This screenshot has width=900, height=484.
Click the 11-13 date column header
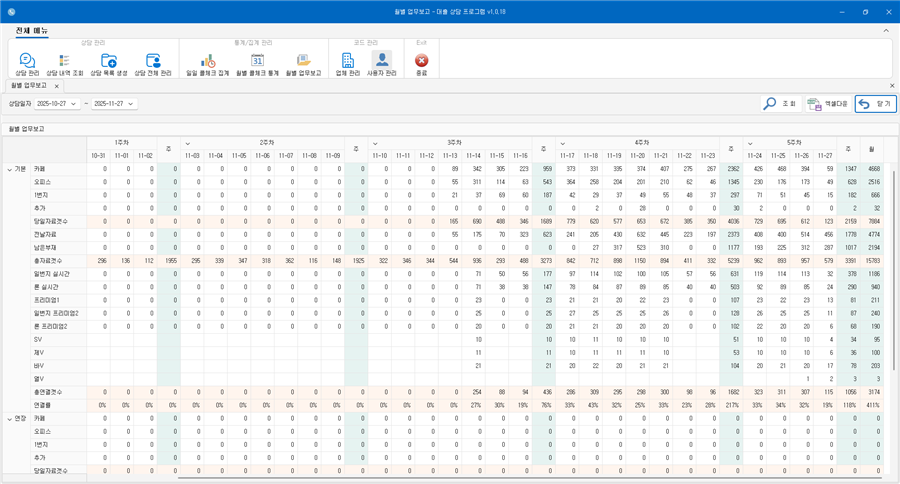pos(449,156)
